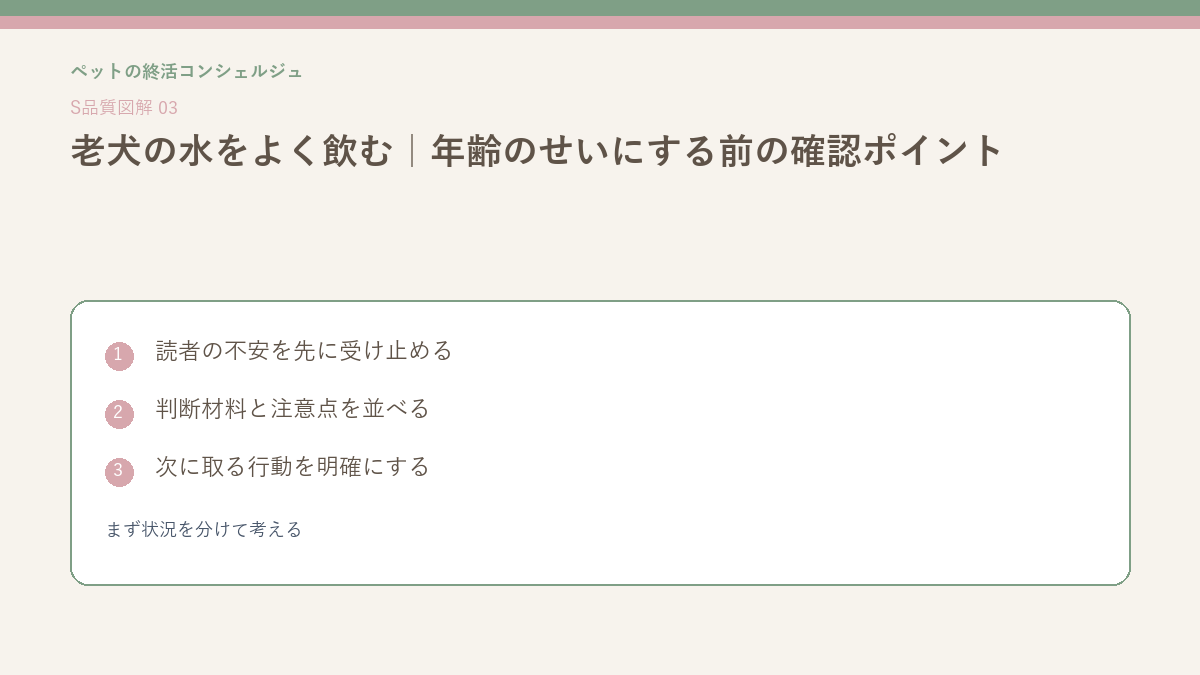The width and height of the screenshot is (1200, 675).
Task: Click the pink circle numbered 1
Action: click(x=119, y=356)
